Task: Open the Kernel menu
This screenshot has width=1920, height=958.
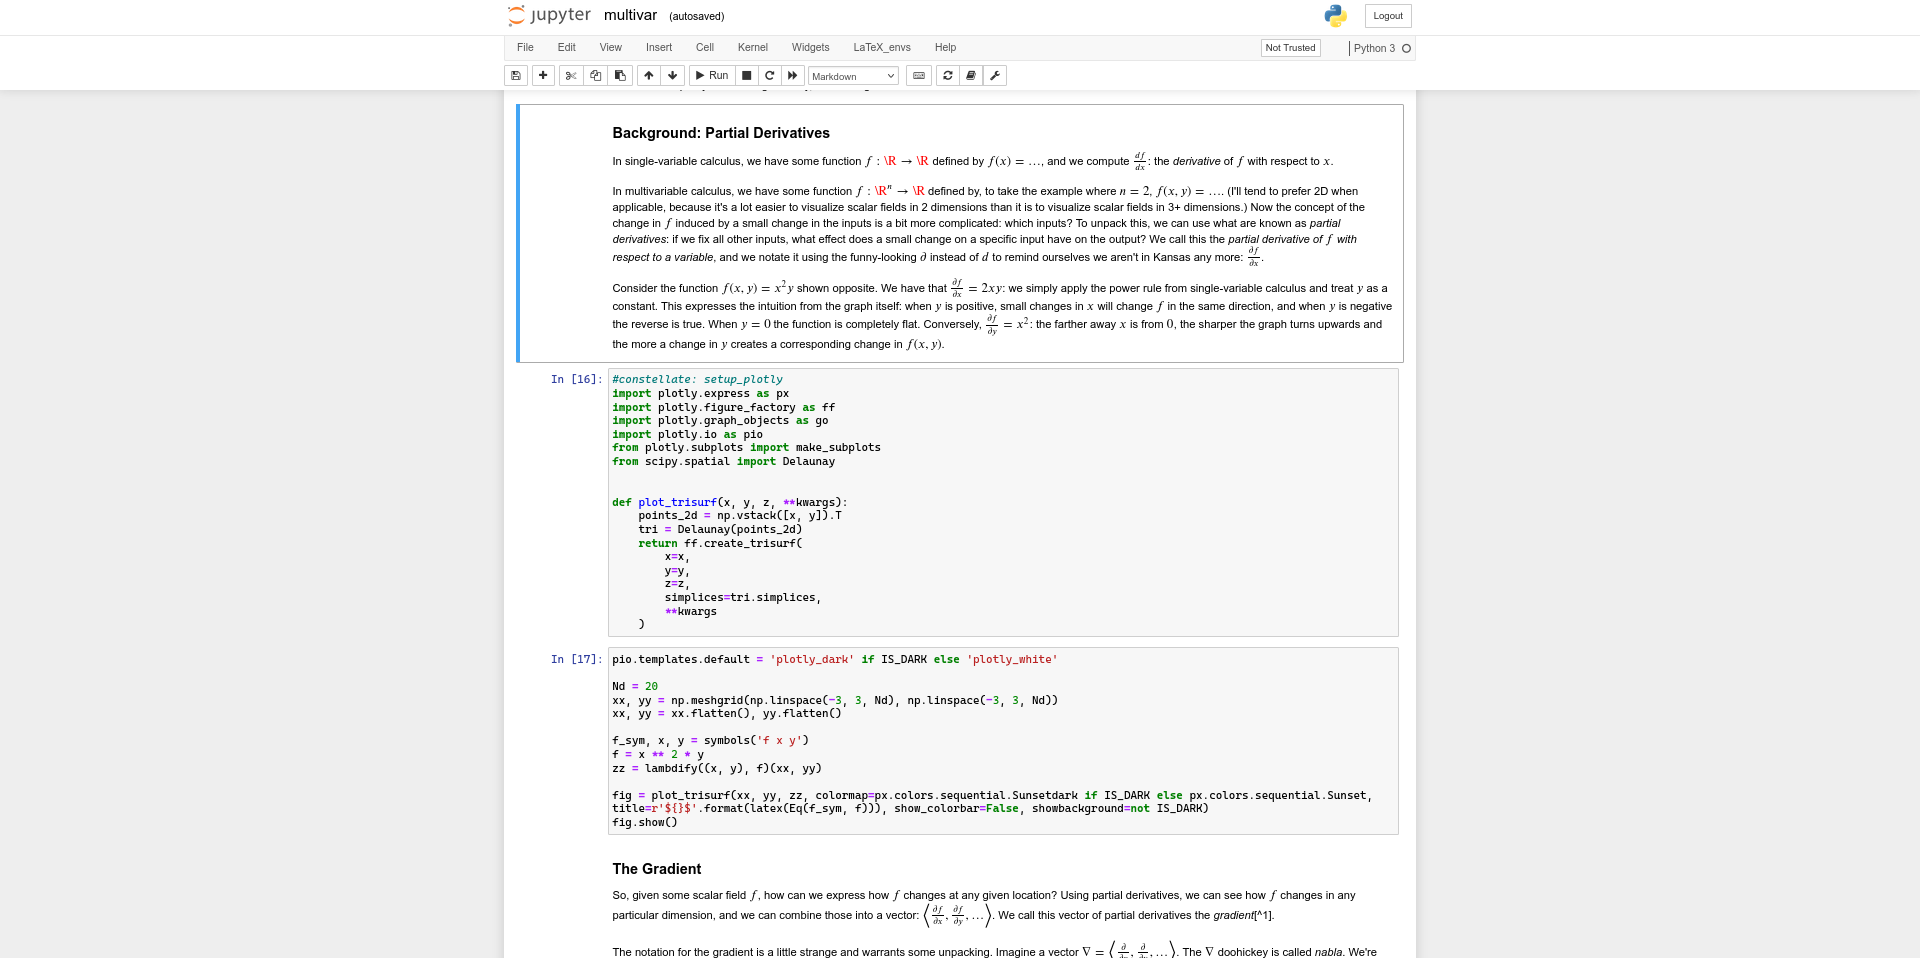Action: point(752,48)
